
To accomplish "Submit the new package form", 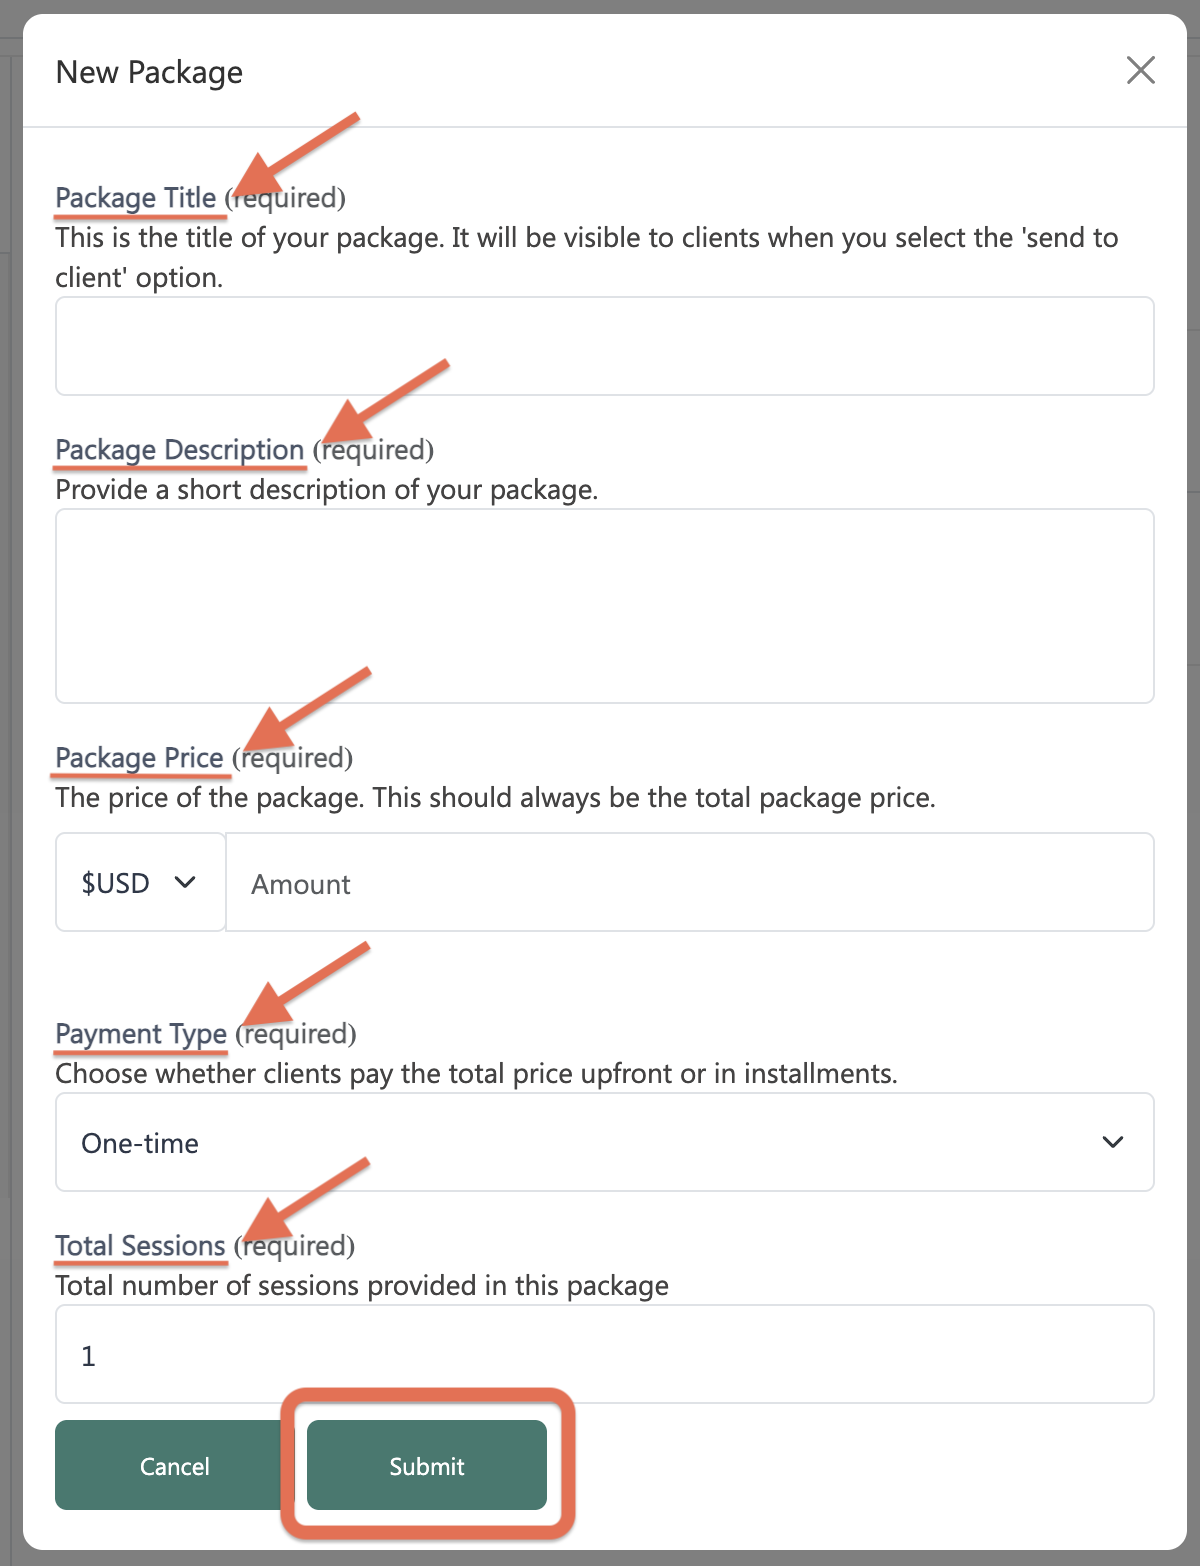I will coord(427,1465).
